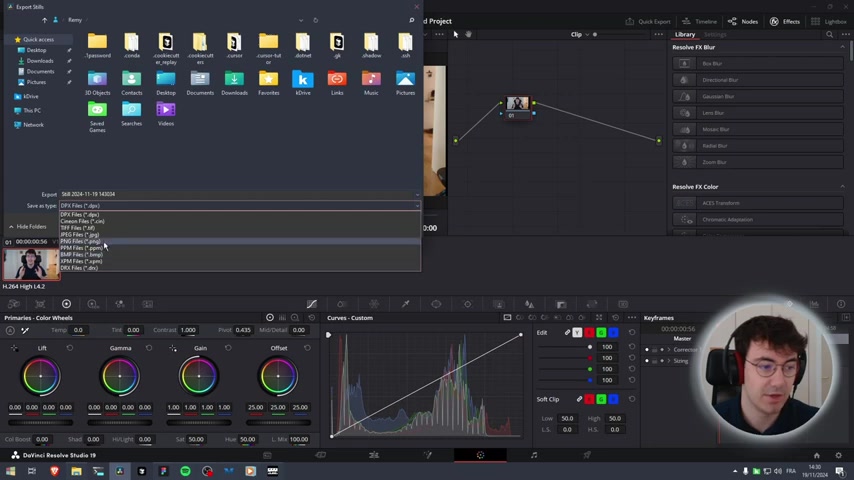854x480 pixels.
Task: Toggle Soft Clip green channel
Action: click(601, 399)
